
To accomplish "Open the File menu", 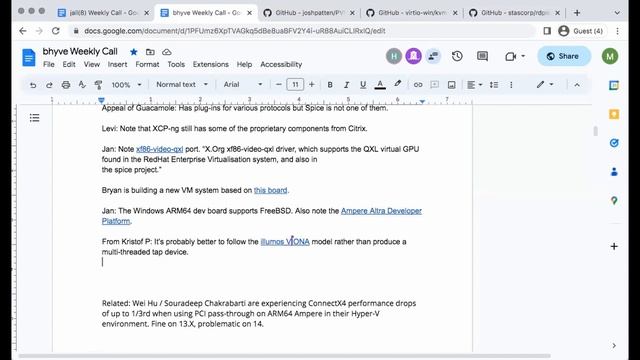I will 49,64.
